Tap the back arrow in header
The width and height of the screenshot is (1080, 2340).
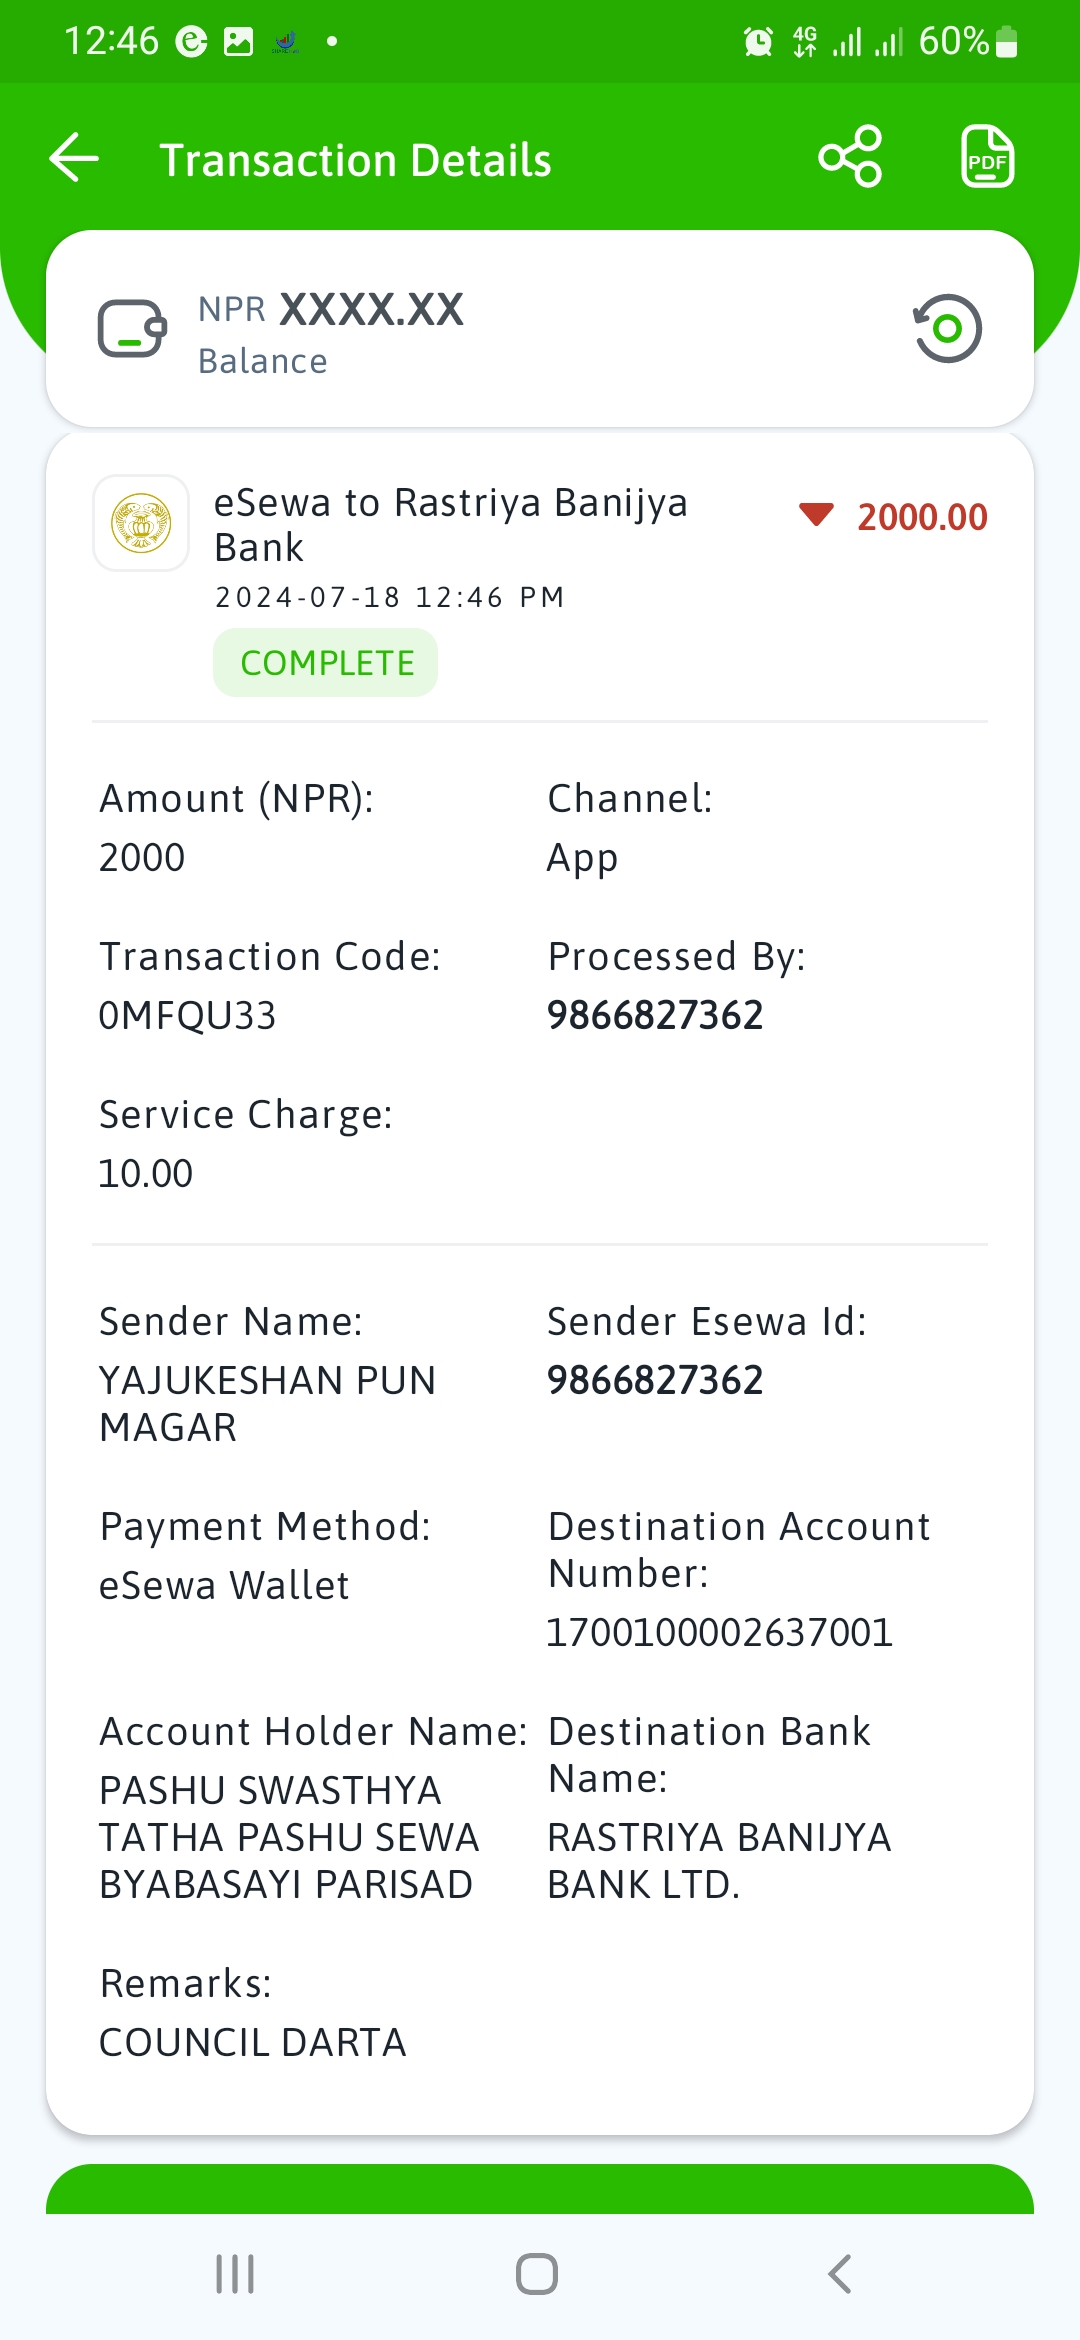click(x=74, y=159)
